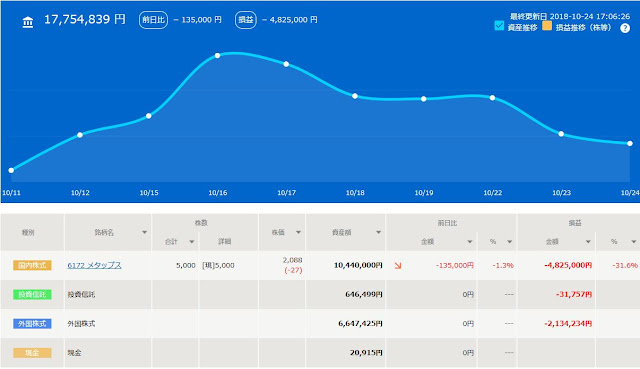Select the 10/22 data point on the chart
This screenshot has height=369, width=640.
(x=492, y=98)
